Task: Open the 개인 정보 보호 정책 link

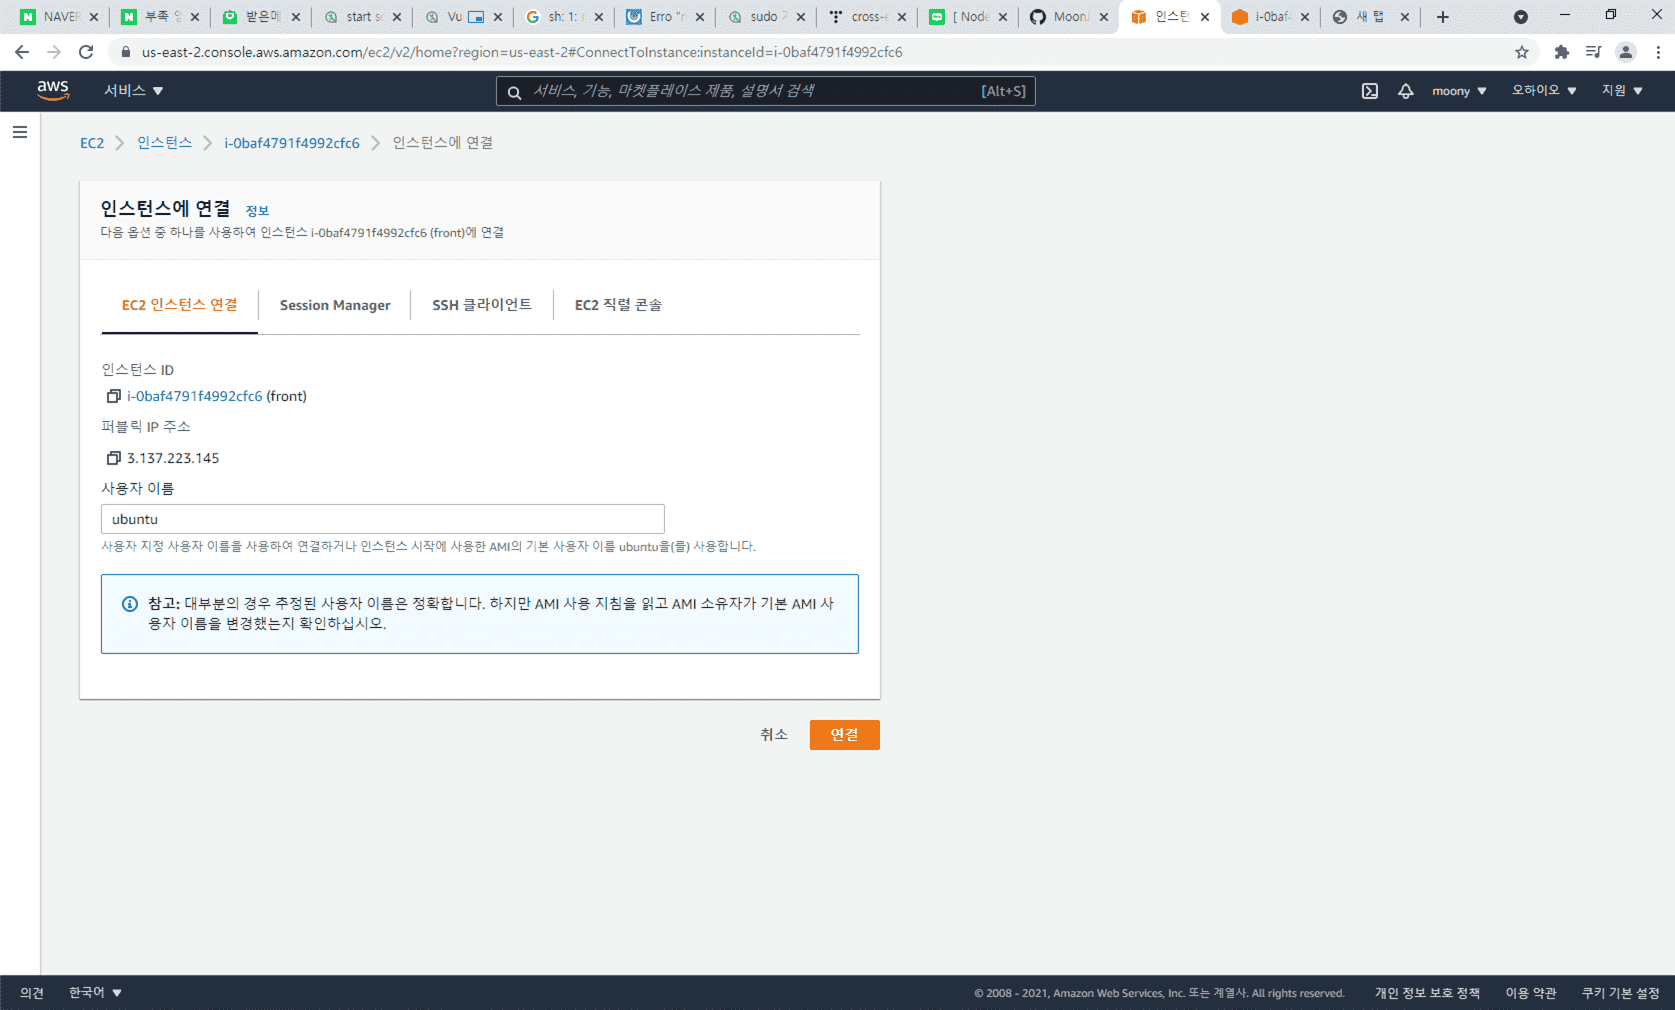Action: pos(1427,993)
